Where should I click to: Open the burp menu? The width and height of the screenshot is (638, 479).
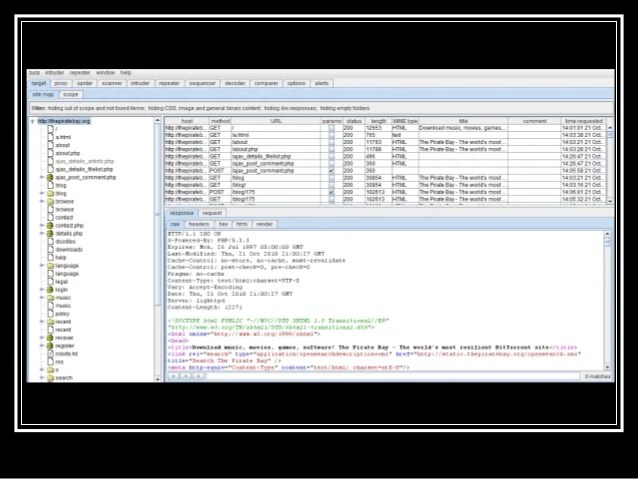[x=34, y=73]
